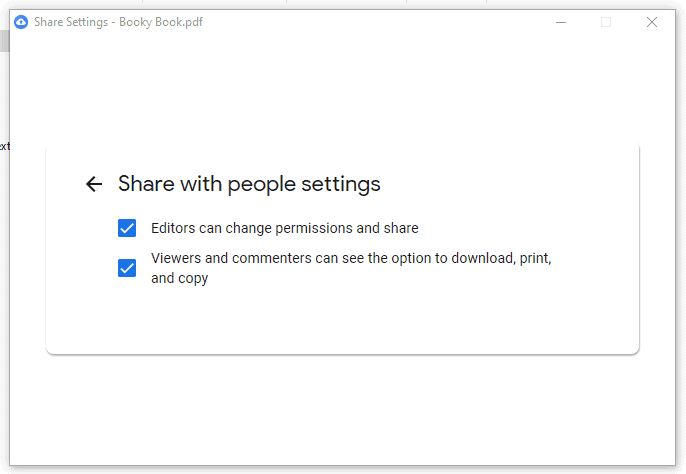
Task: Click the greyed-out maximize window button
Action: point(606,22)
